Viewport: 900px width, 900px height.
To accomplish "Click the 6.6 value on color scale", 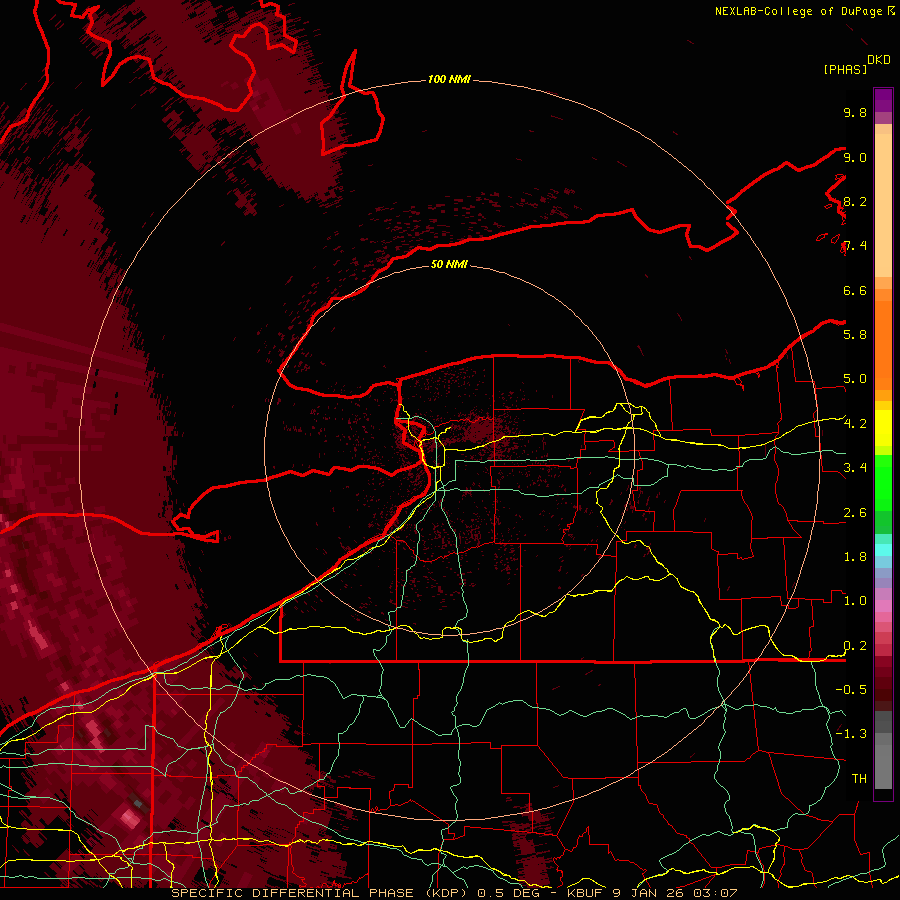I will (855, 290).
